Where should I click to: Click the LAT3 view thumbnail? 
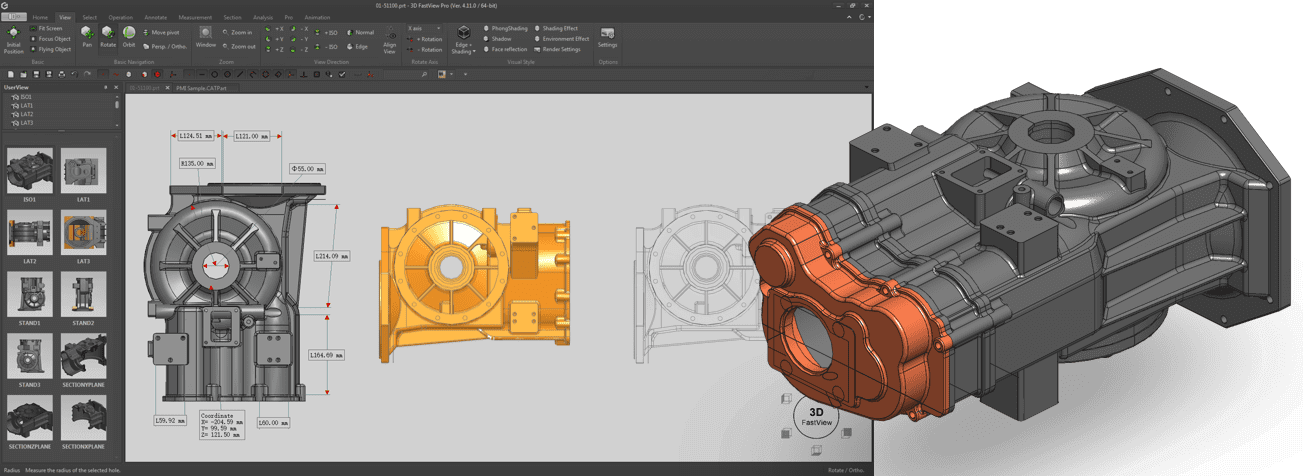83,233
